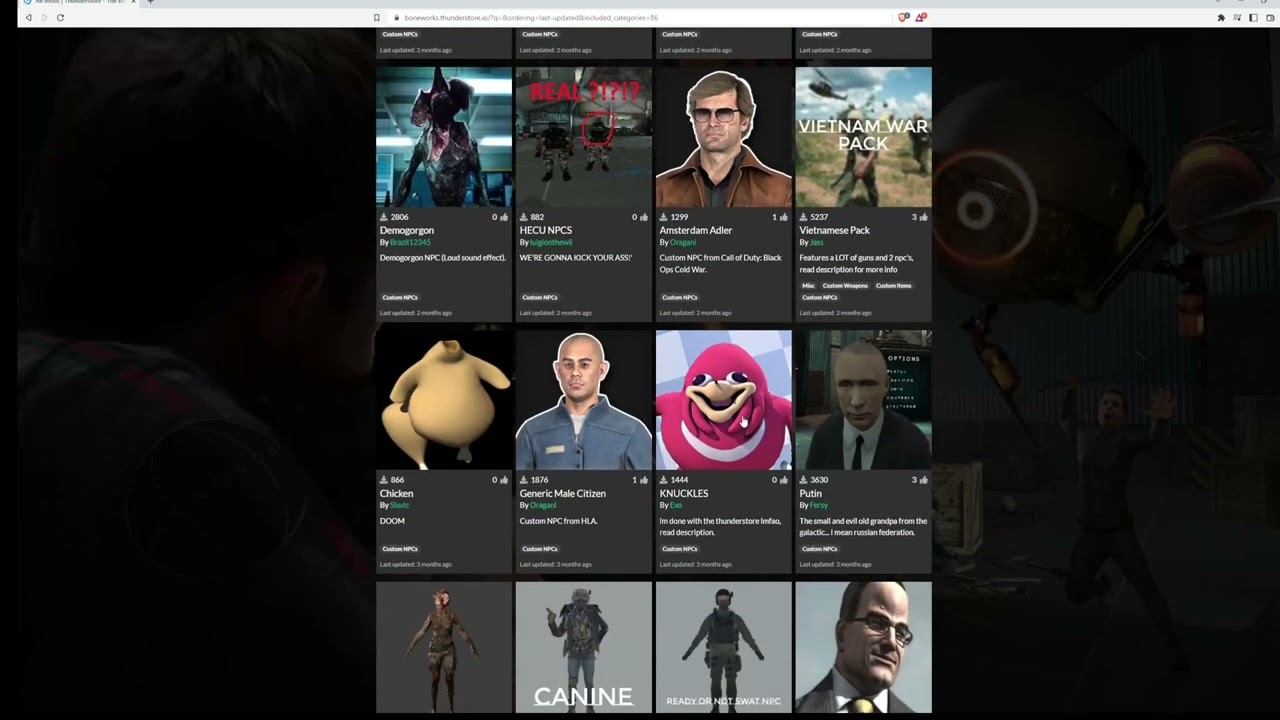Click the URL address bar

(640, 17)
